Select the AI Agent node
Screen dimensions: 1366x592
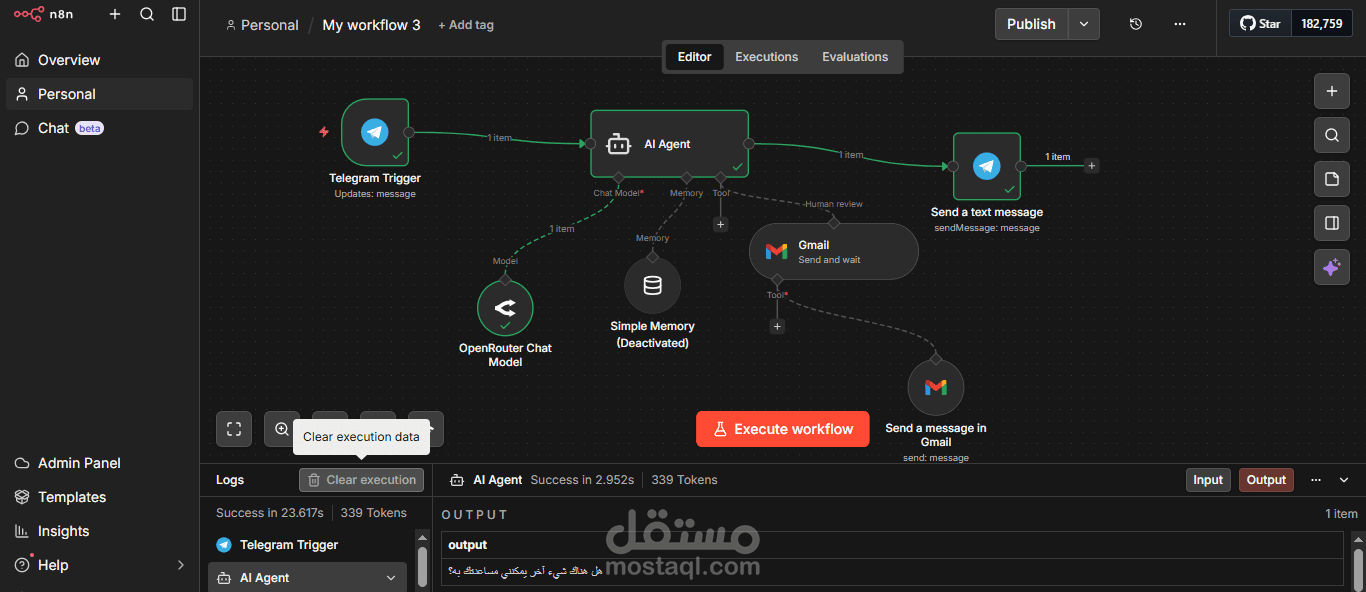669,144
